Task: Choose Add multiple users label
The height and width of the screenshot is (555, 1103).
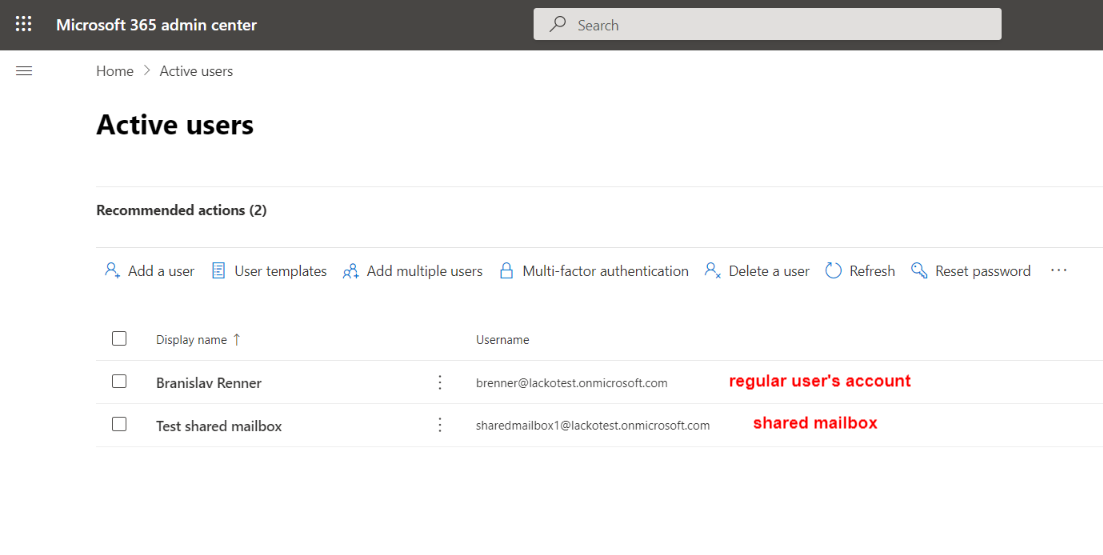Action: point(425,271)
